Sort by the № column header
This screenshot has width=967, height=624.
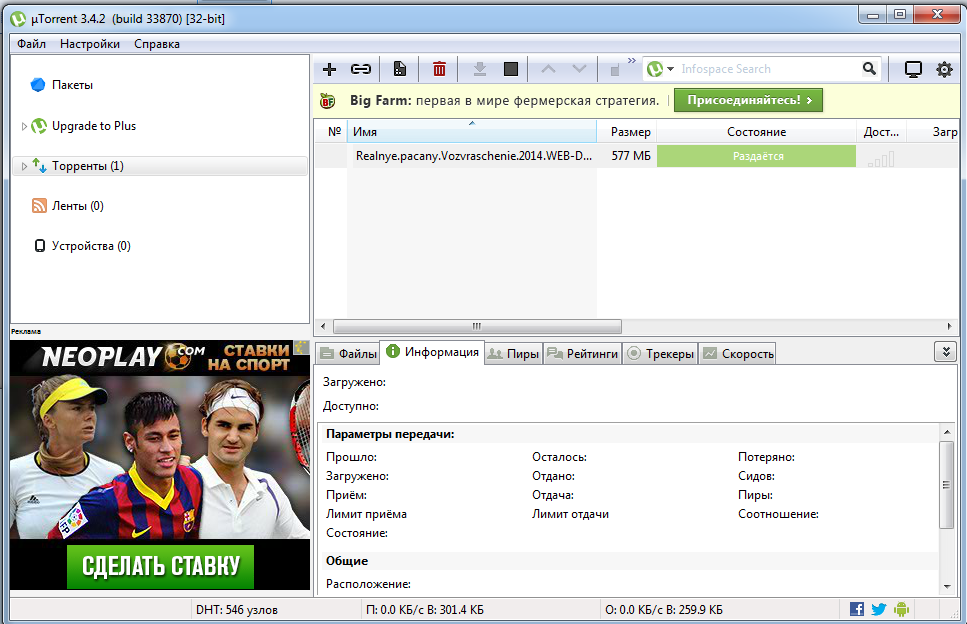point(334,132)
